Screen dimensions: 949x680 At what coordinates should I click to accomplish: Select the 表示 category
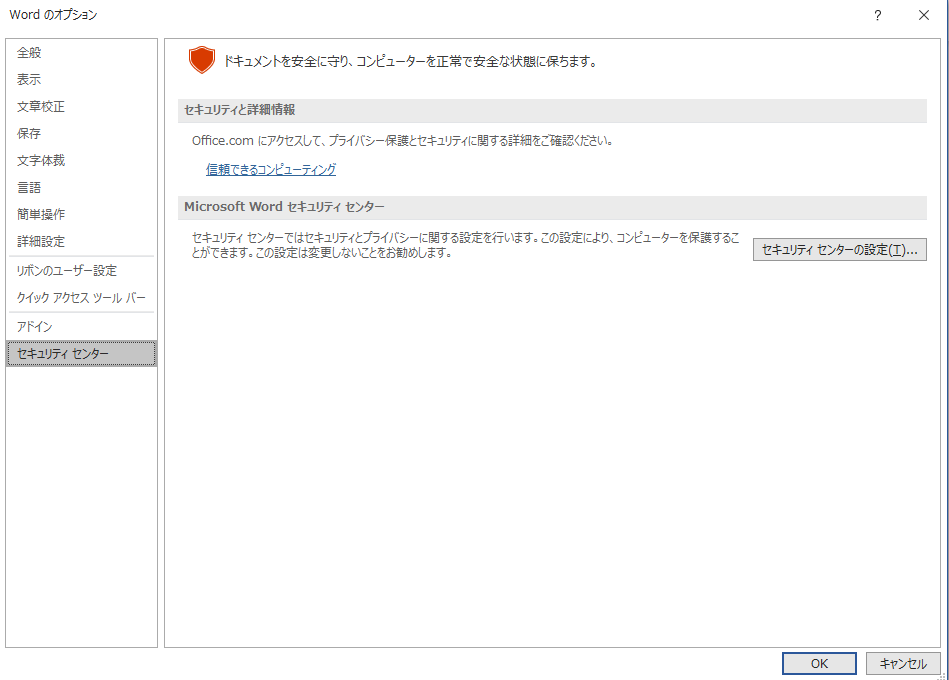coord(81,79)
